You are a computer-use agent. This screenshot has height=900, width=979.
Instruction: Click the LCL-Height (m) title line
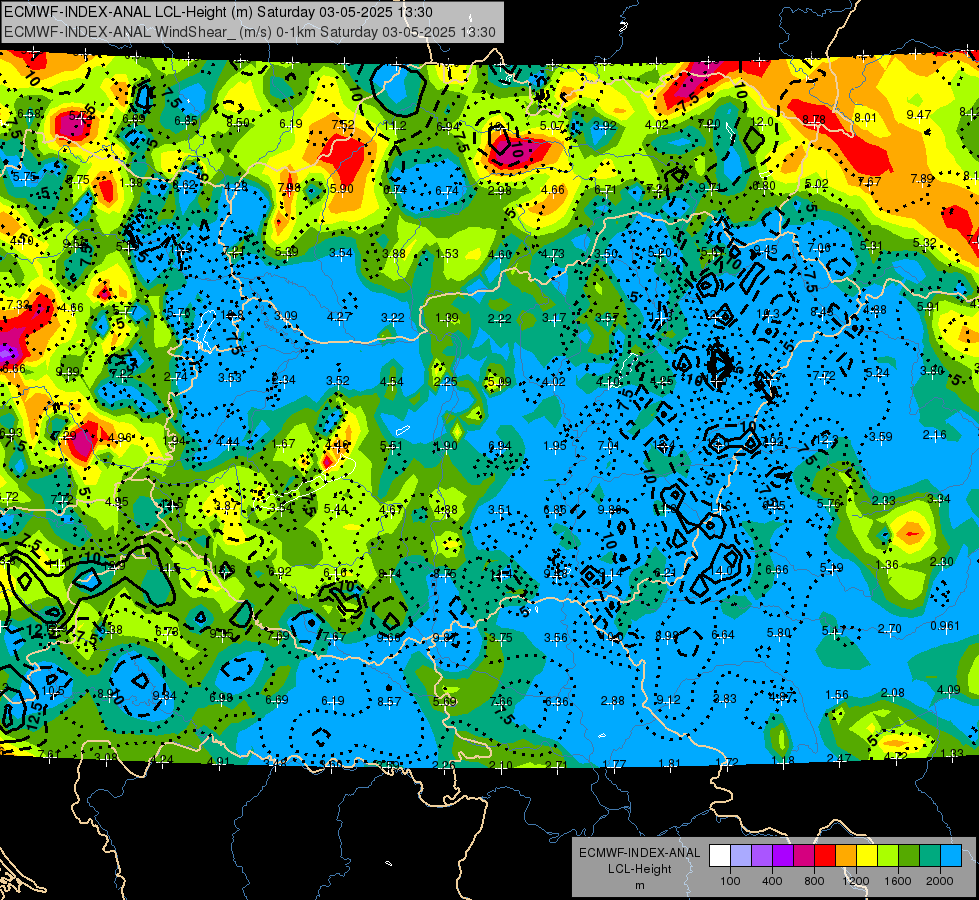coord(218,12)
